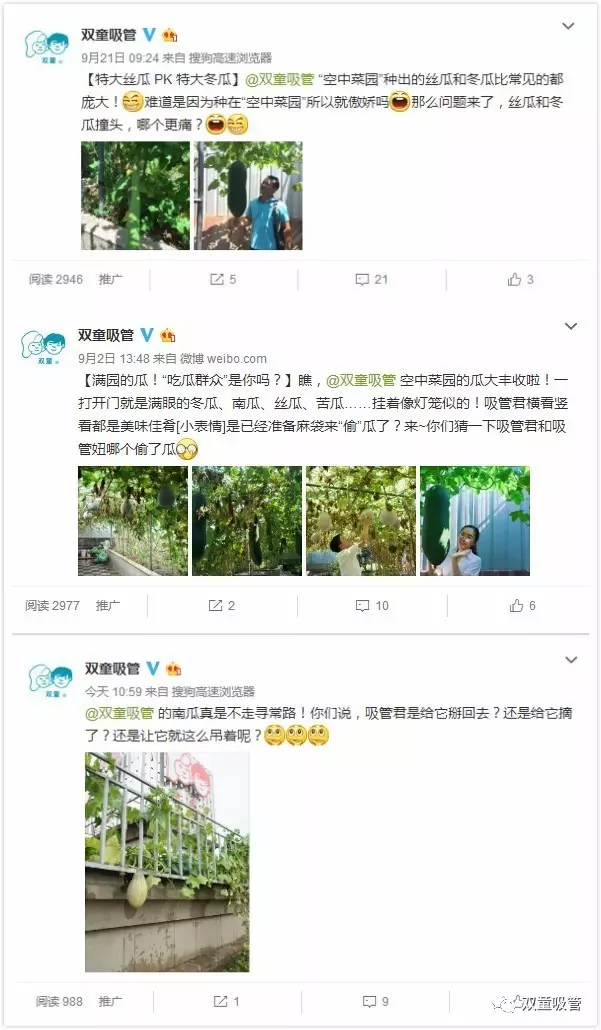Repost the first post with 5 shares
This screenshot has width=601, height=1030.
tap(223, 280)
